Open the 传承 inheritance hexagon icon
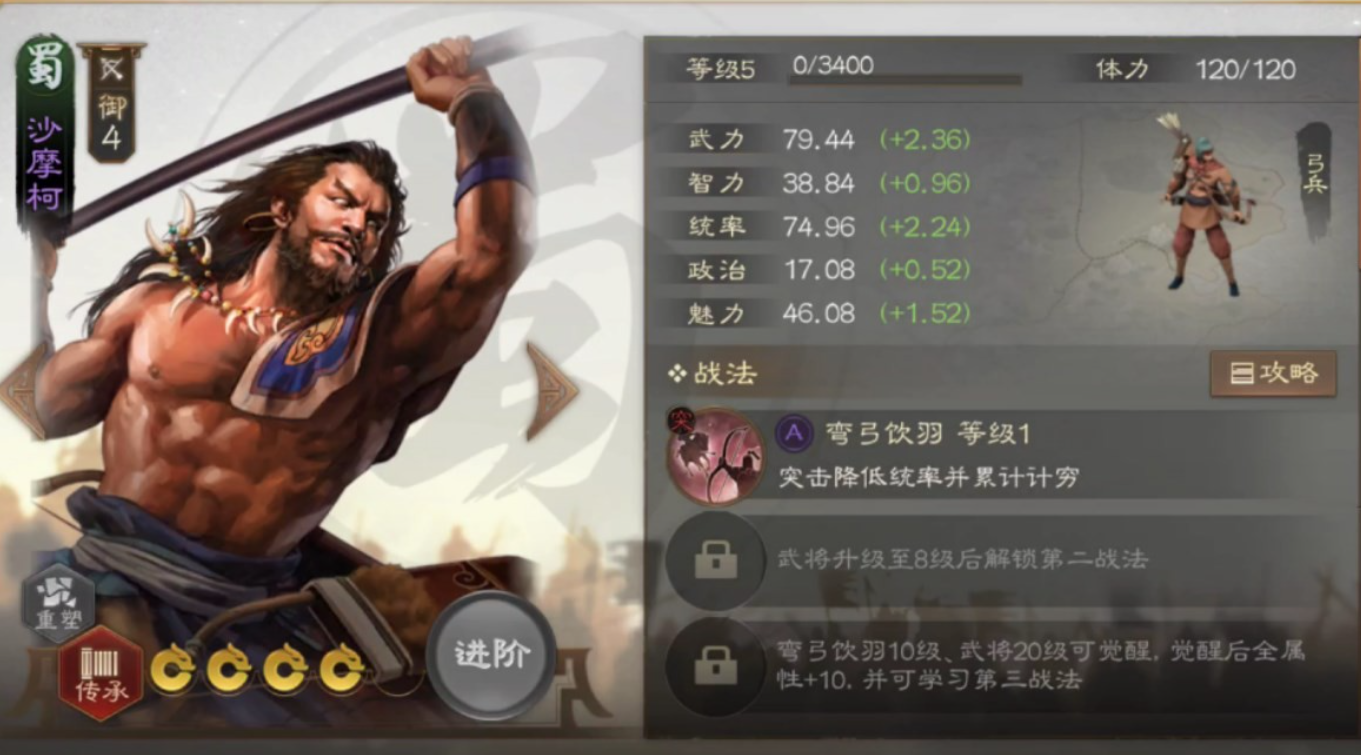This screenshot has width=1361, height=755. click(100, 673)
